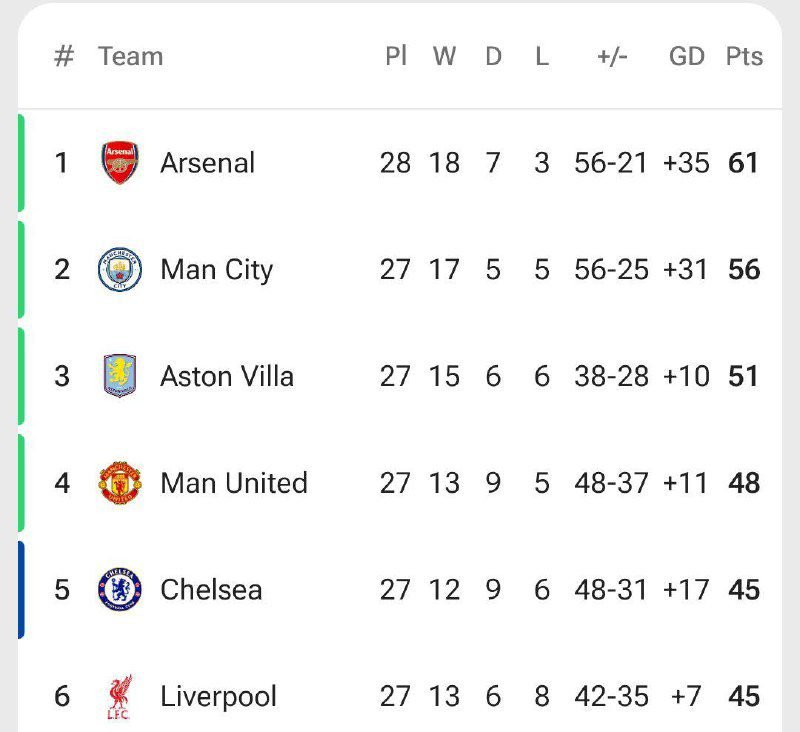Select the Pl matches played header

pyautogui.click(x=396, y=56)
